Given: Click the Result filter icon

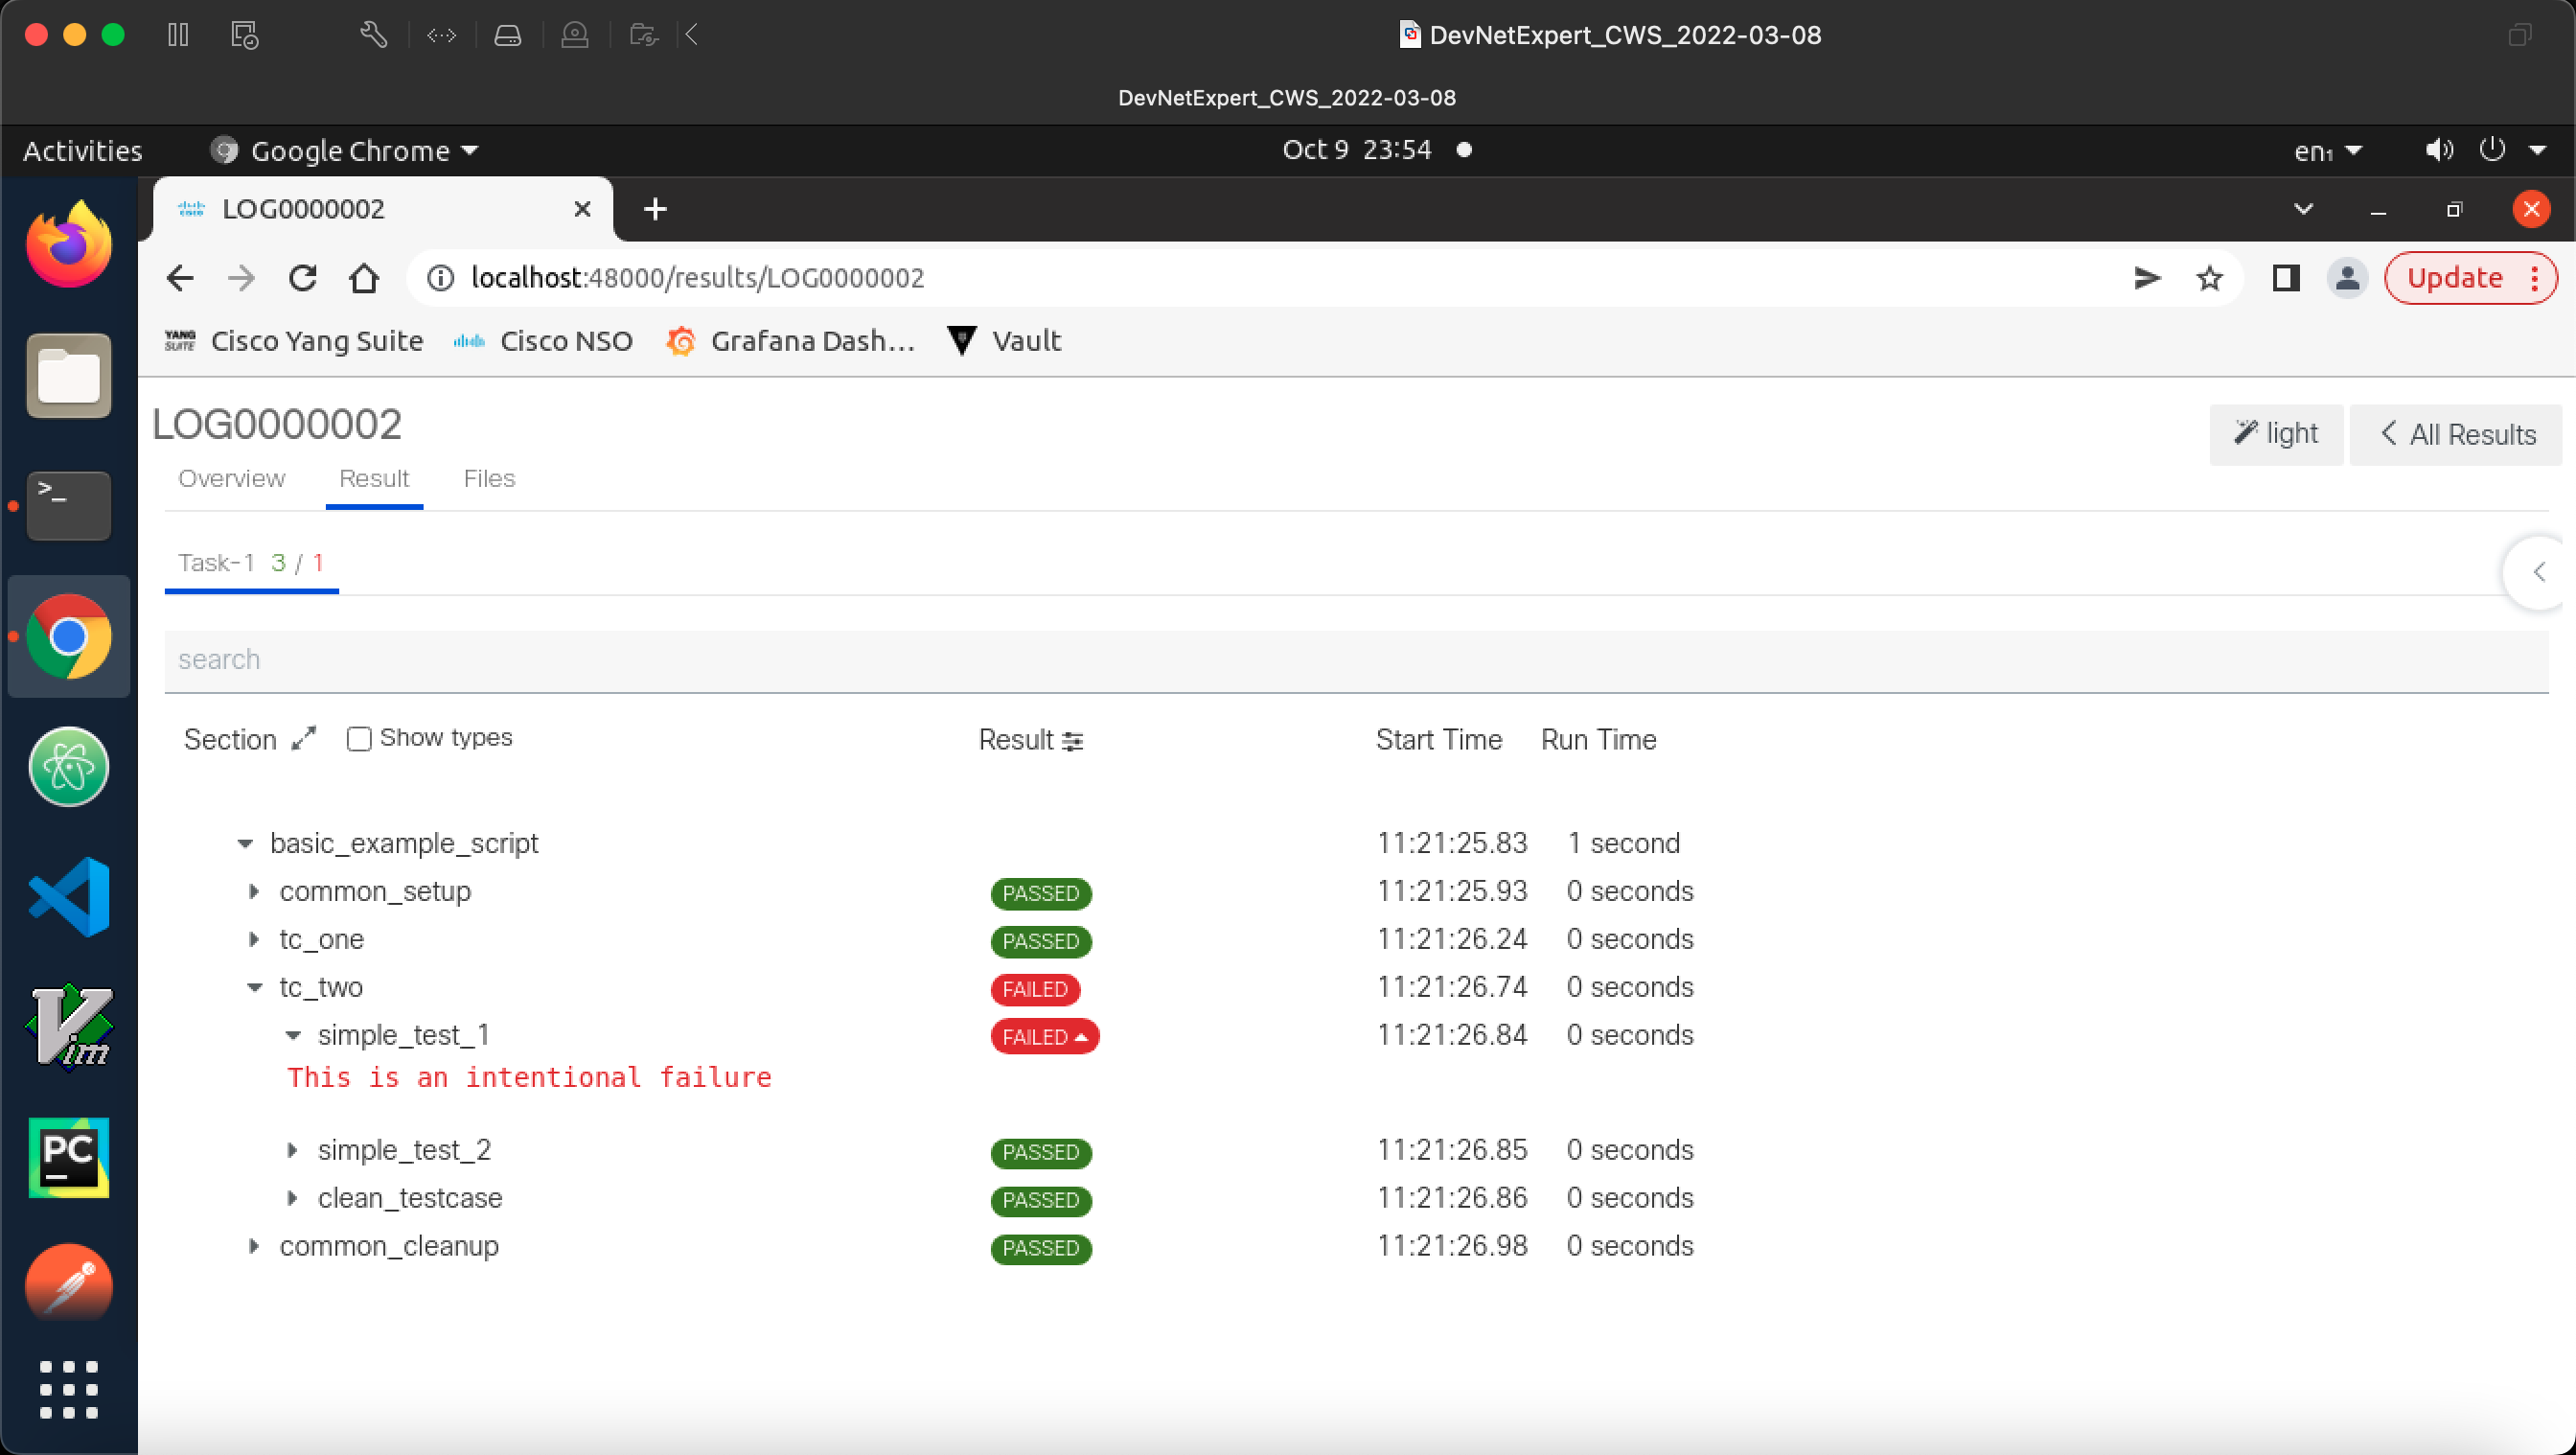Looking at the screenshot, I should pos(1072,741).
